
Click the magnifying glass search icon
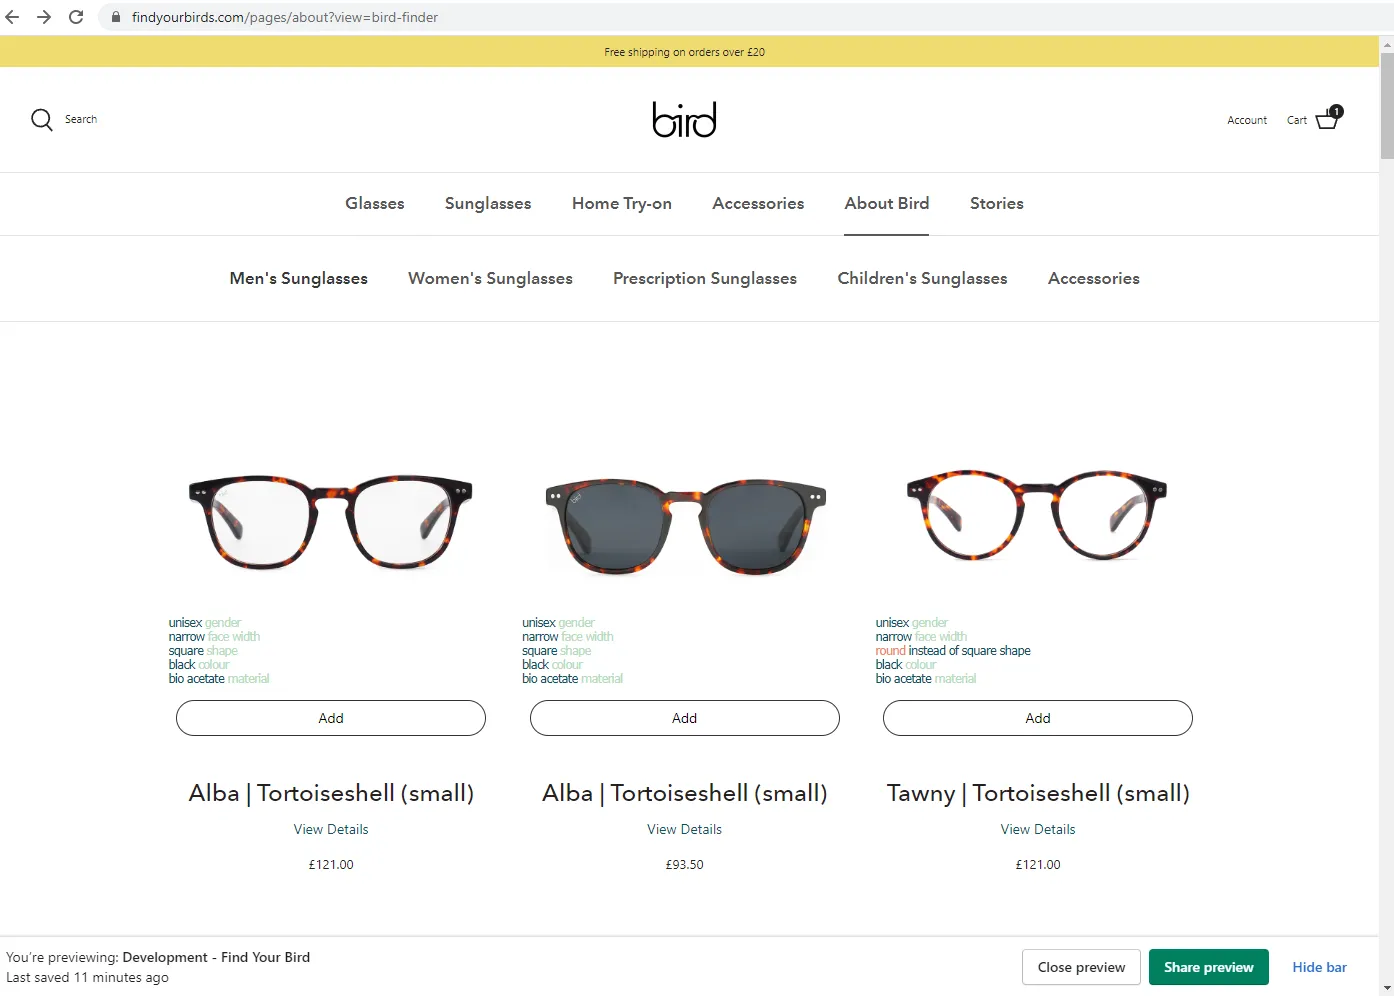[x=41, y=120]
